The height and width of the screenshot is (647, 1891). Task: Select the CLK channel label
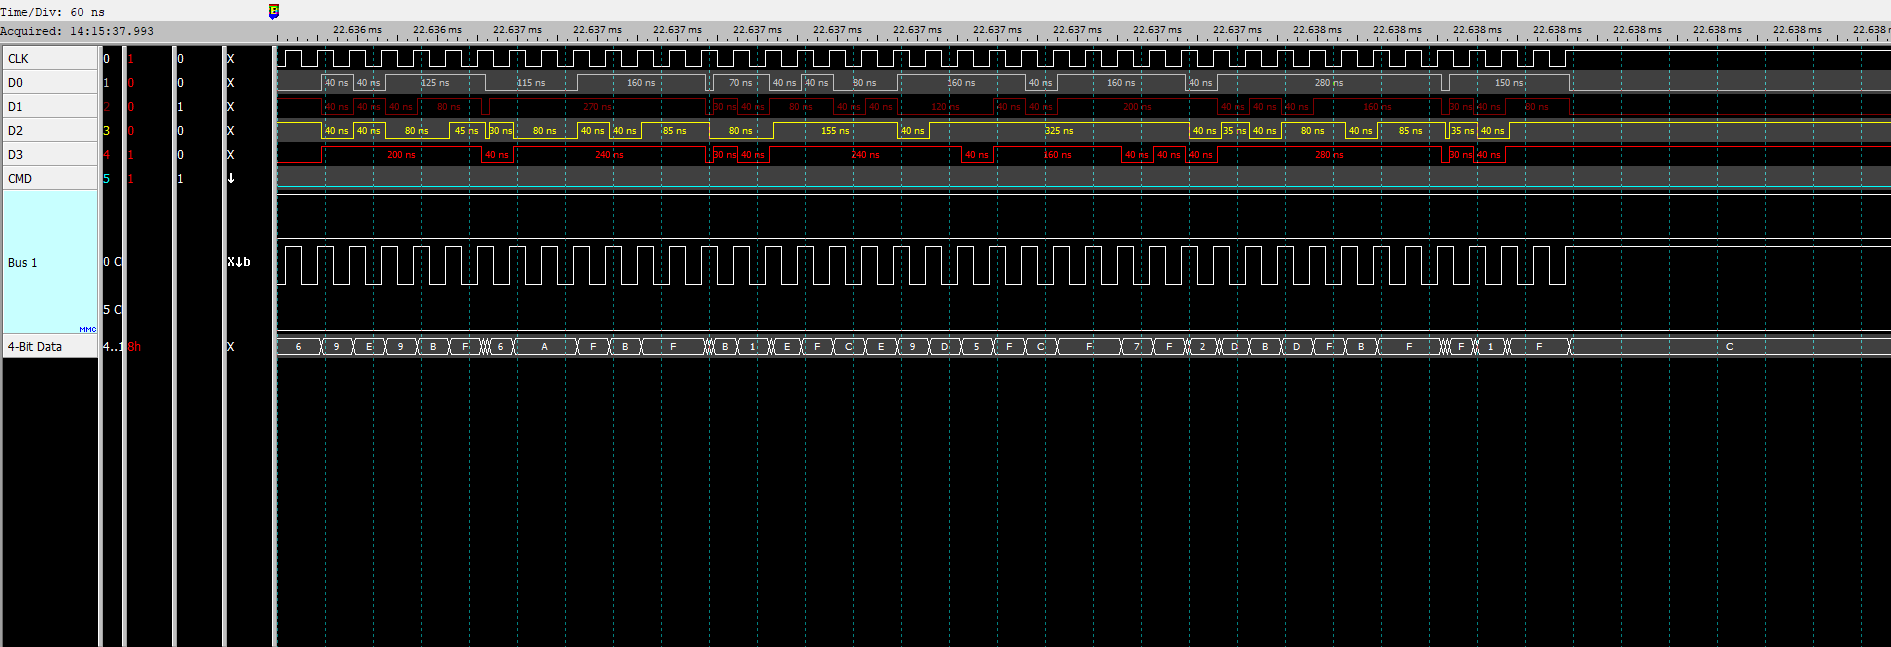coord(50,59)
